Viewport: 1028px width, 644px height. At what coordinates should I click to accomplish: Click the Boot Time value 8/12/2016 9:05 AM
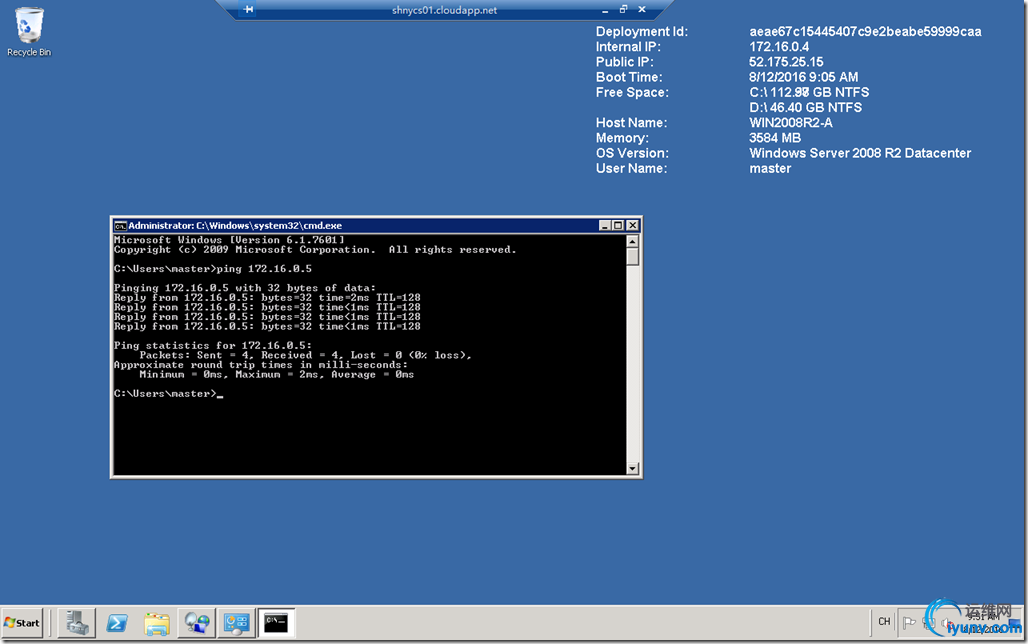(803, 77)
